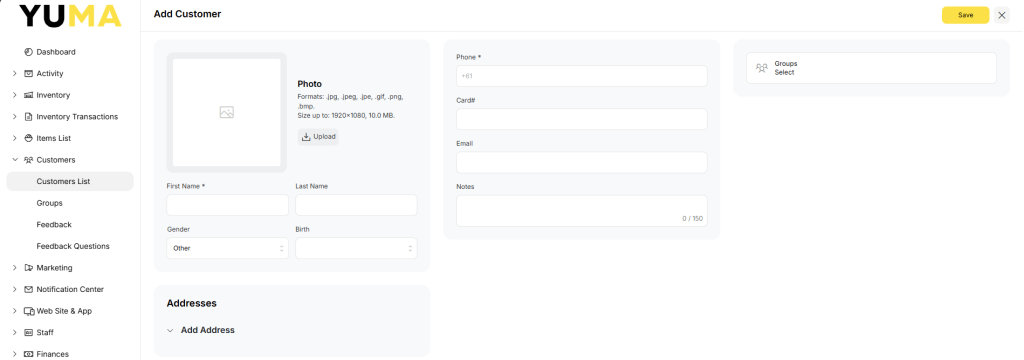Click the Customers people icon
Viewport: 1024px width, 360px height.
tap(28, 160)
